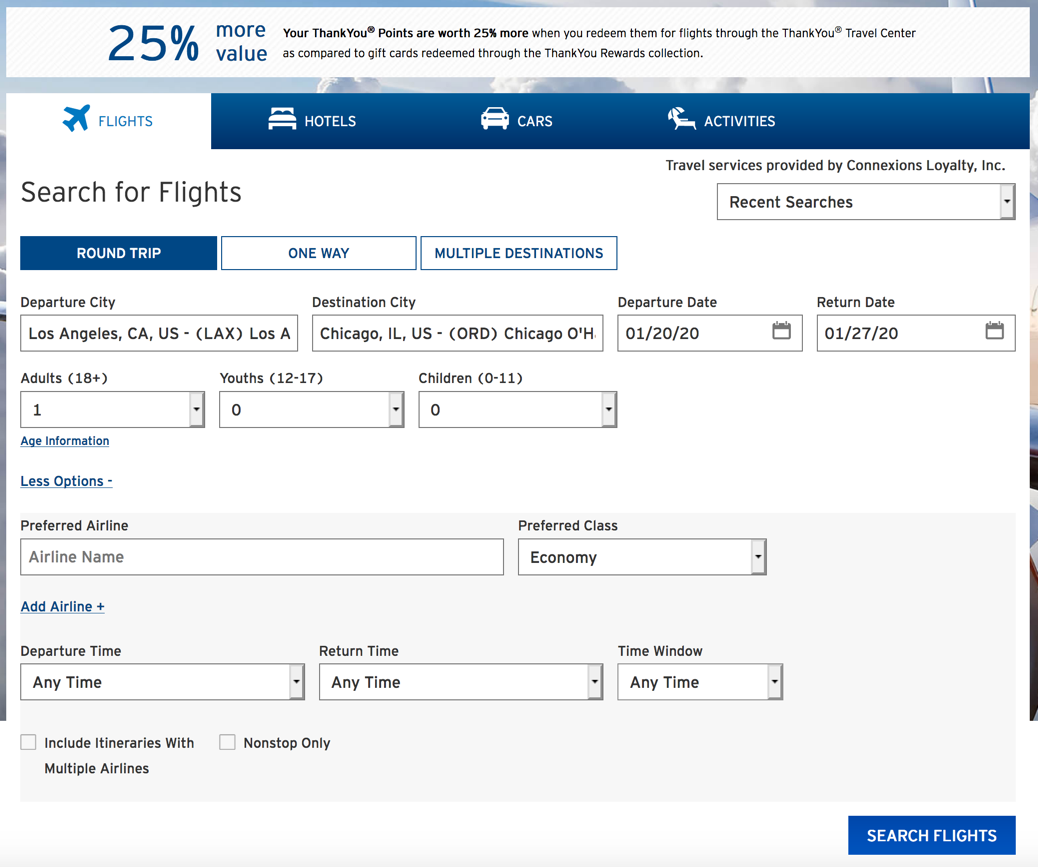Click the Airline Name input field
Viewport: 1038px width, 867px height.
click(x=262, y=557)
